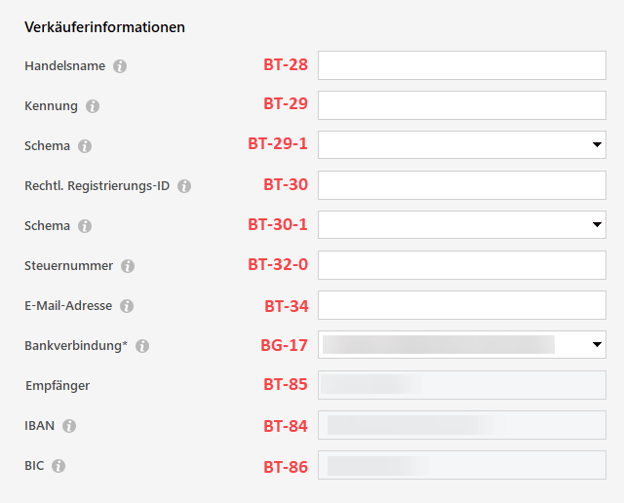Click the info icon beside BIC
624x503 pixels.
click(x=59, y=466)
